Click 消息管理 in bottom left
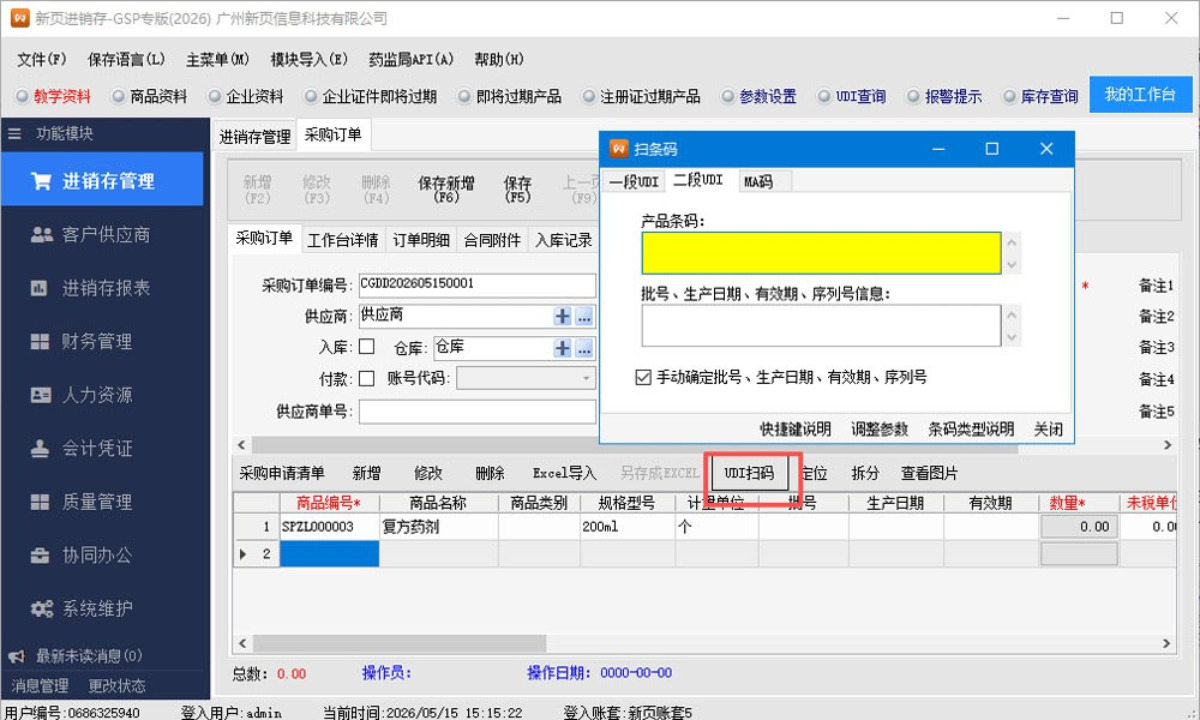This screenshot has width=1200, height=720. [x=40, y=686]
